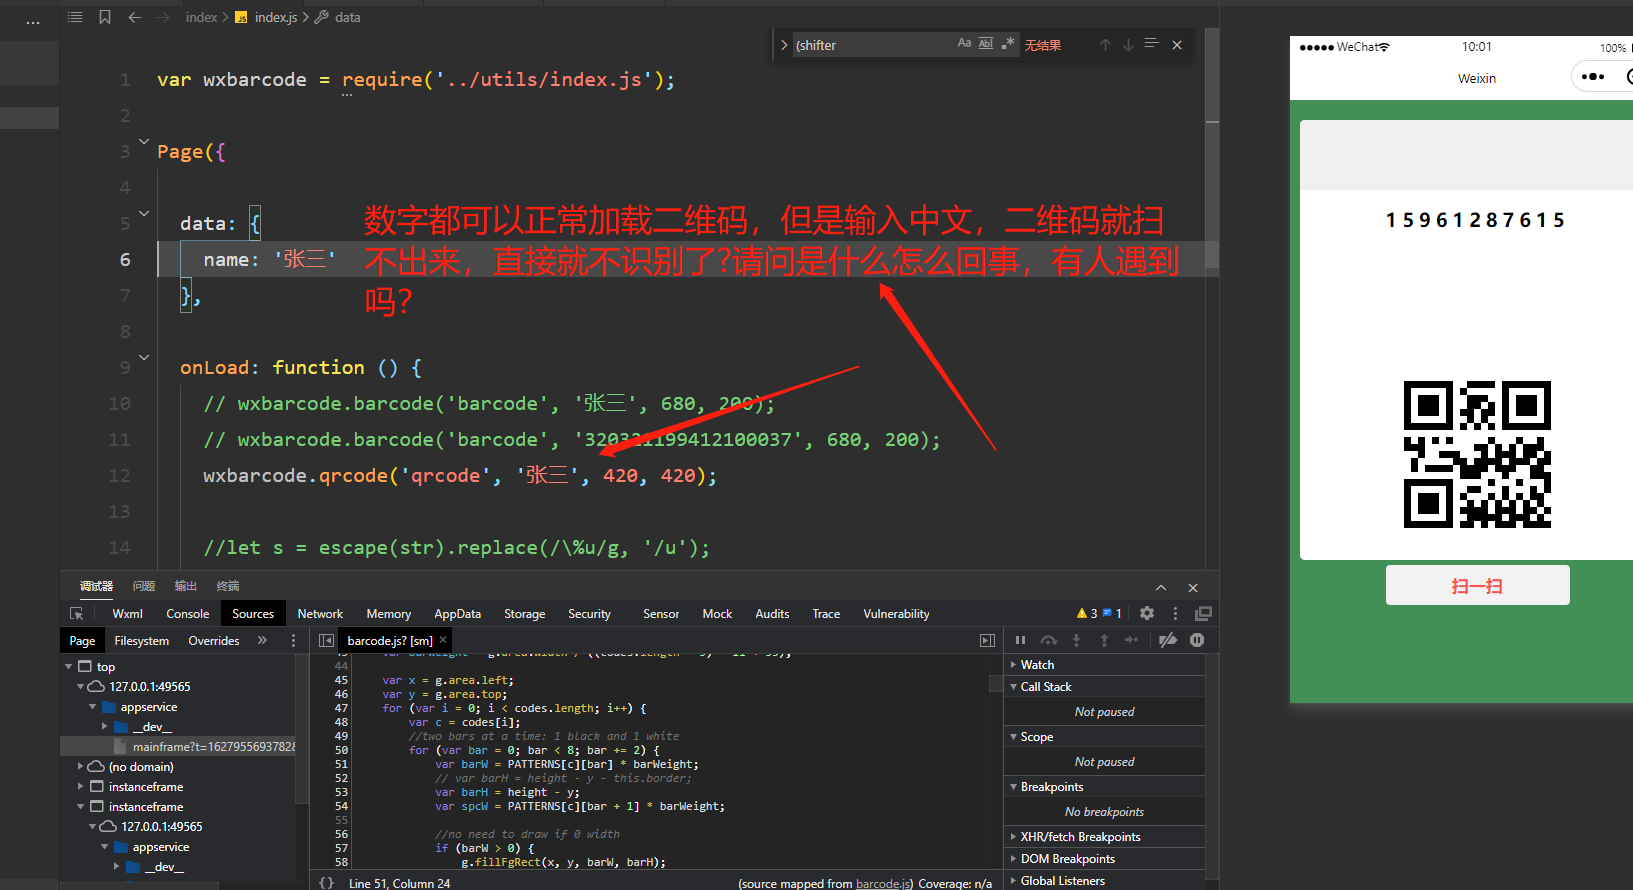Open the Storage devtools tab
Screen dimensions: 1633x890
tap(525, 614)
